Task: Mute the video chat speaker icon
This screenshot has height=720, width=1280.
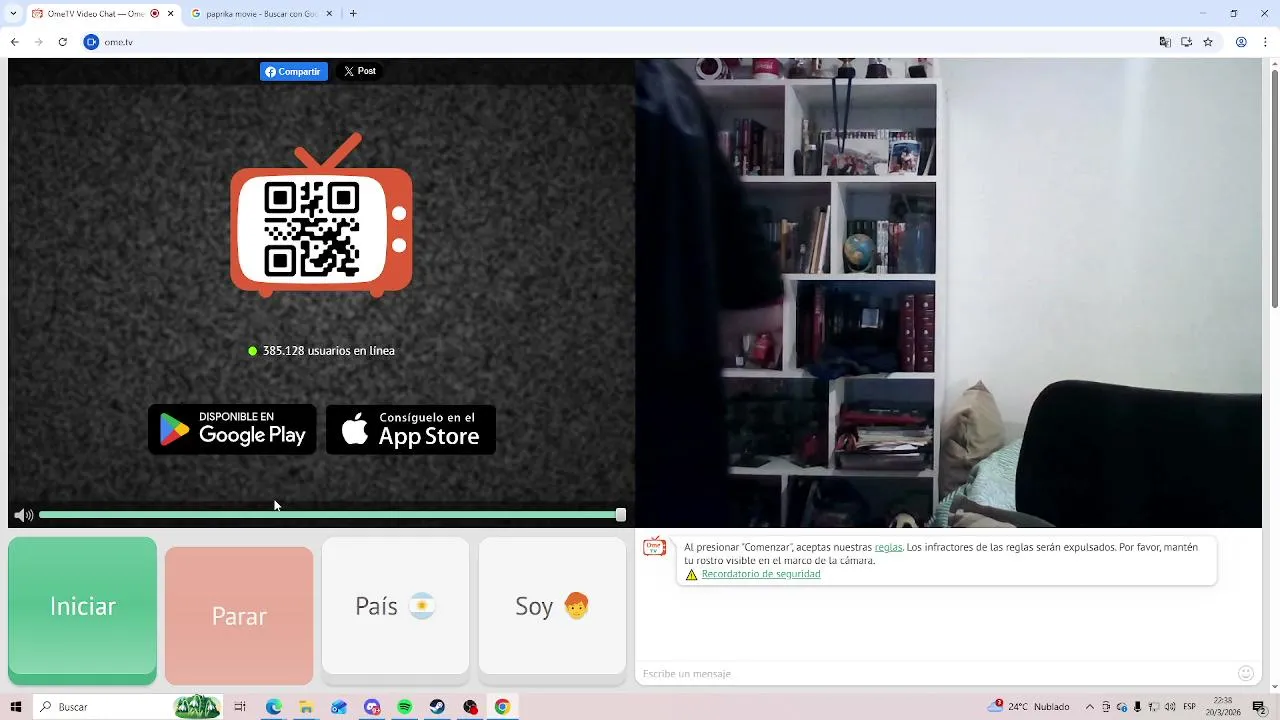Action: tap(24, 515)
